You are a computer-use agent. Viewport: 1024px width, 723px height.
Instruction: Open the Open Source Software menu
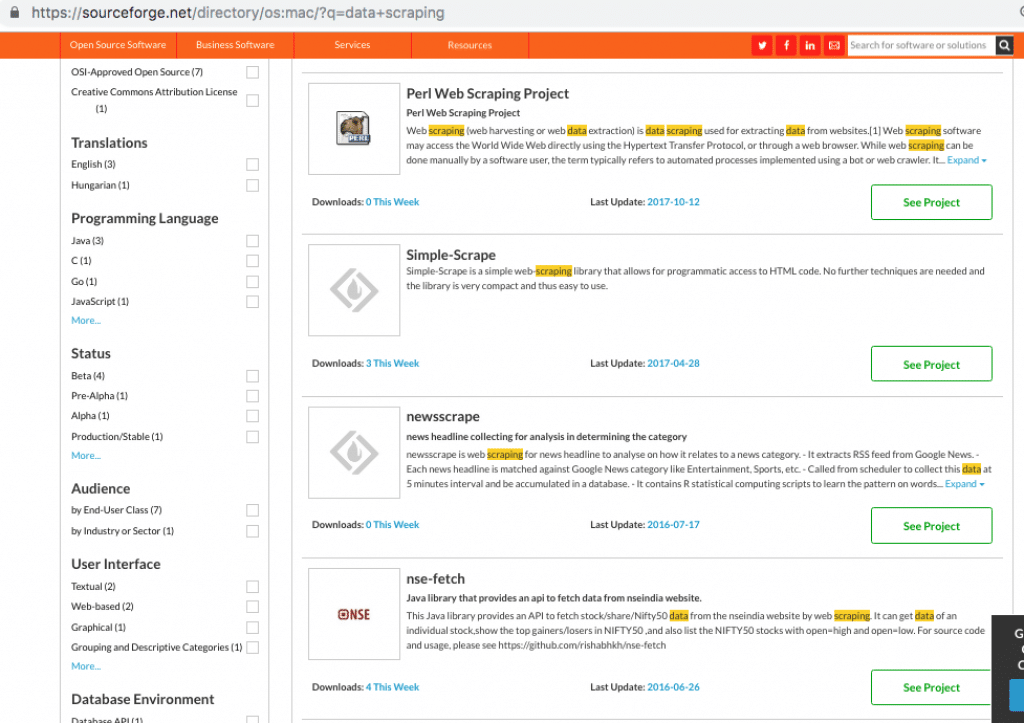(x=118, y=45)
